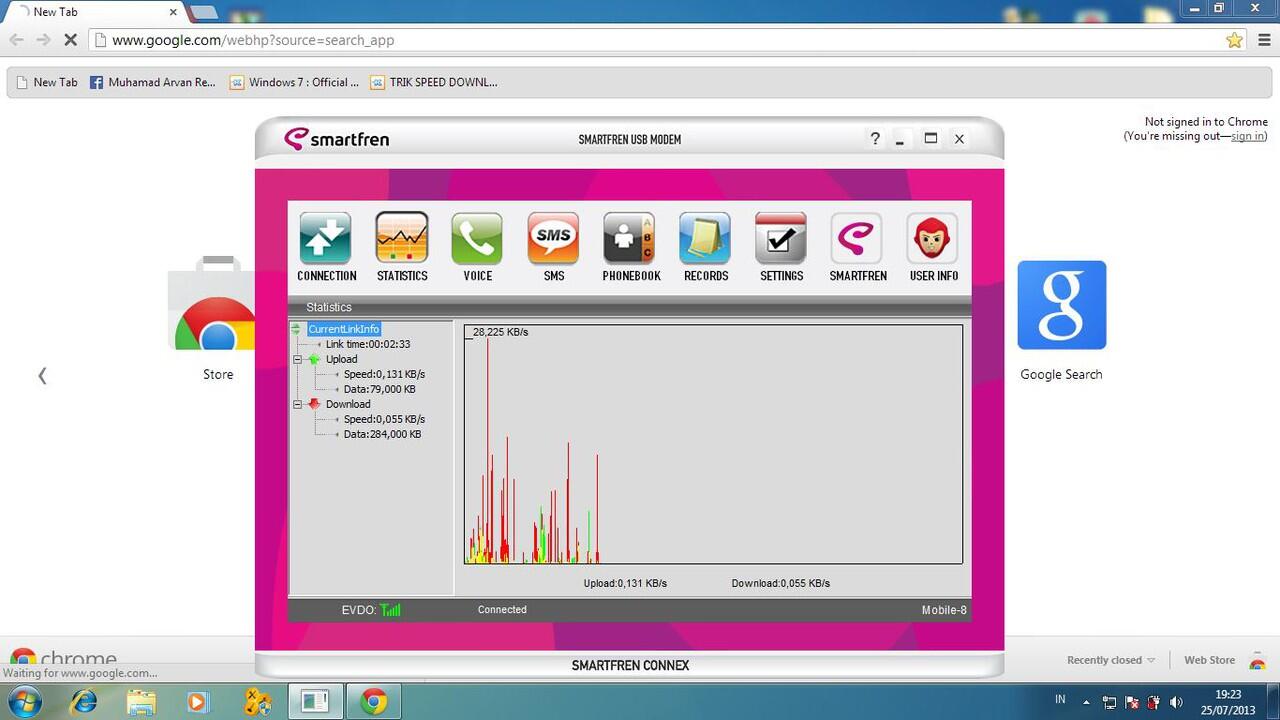The width and height of the screenshot is (1280, 720).
Task: Click the IN language indicator in tray
Action: (1061, 699)
